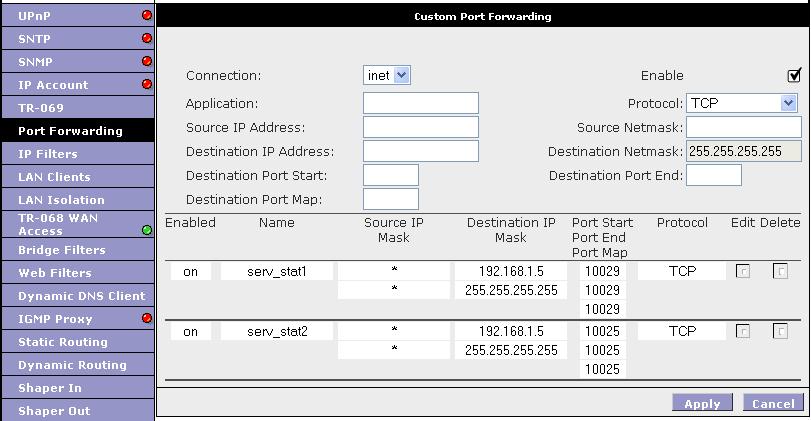Tick the Delete checkbox for serv_stat1
Screen dimensions: 811x421
click(x=780, y=271)
